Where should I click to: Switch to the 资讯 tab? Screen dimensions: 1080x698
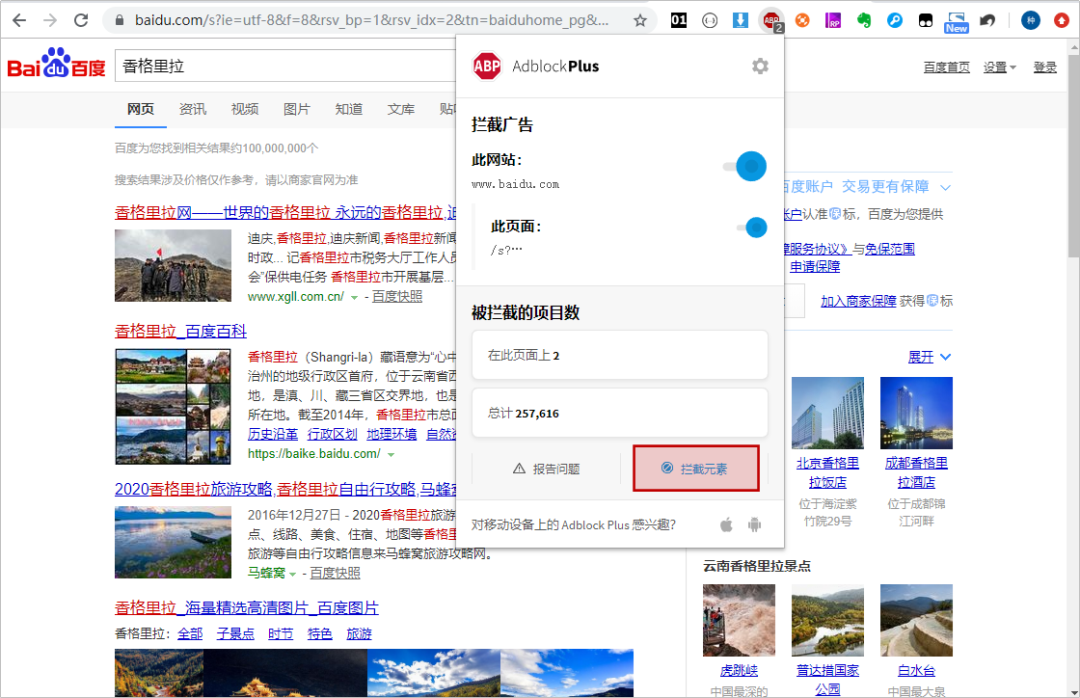(x=192, y=109)
